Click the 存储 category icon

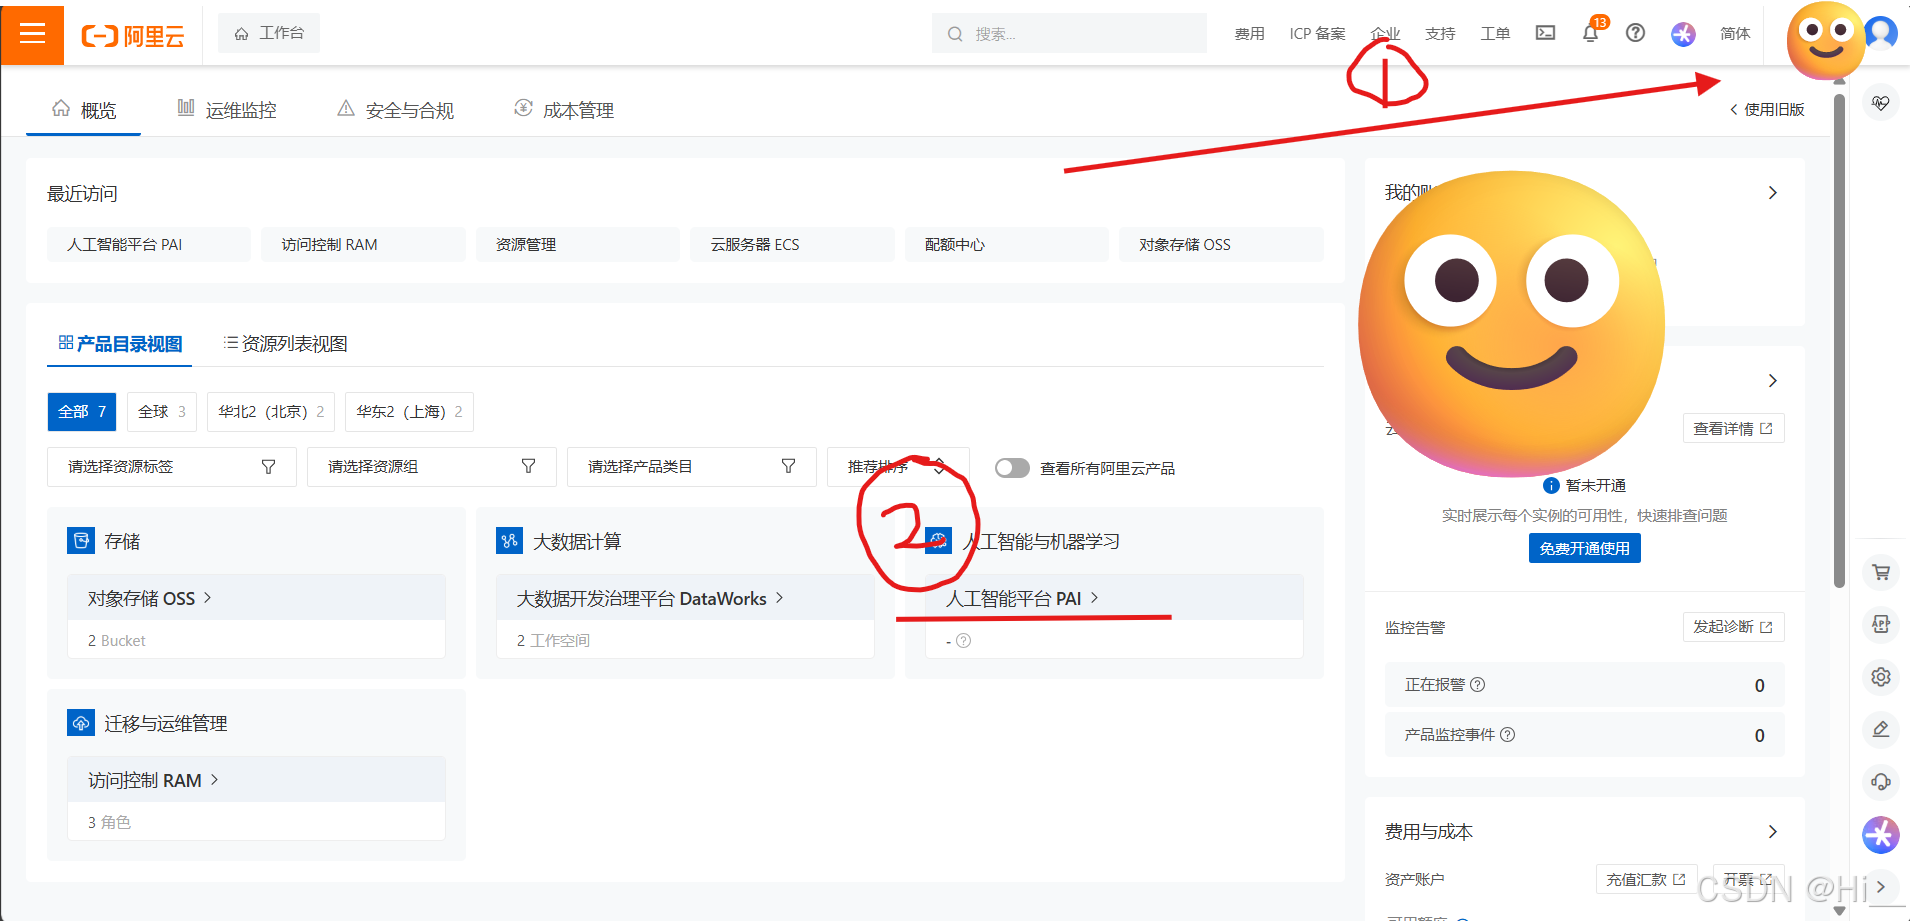(x=81, y=541)
